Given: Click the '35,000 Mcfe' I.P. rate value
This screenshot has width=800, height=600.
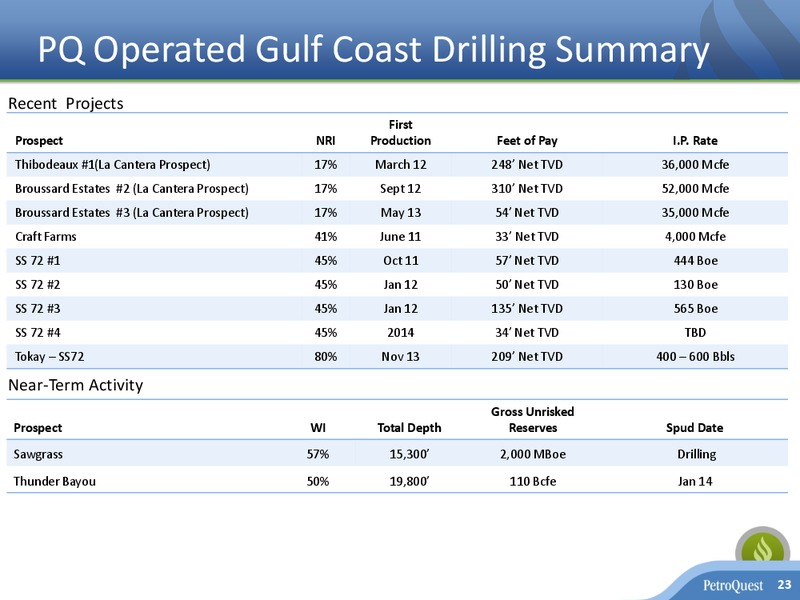Looking at the screenshot, I should [695, 213].
